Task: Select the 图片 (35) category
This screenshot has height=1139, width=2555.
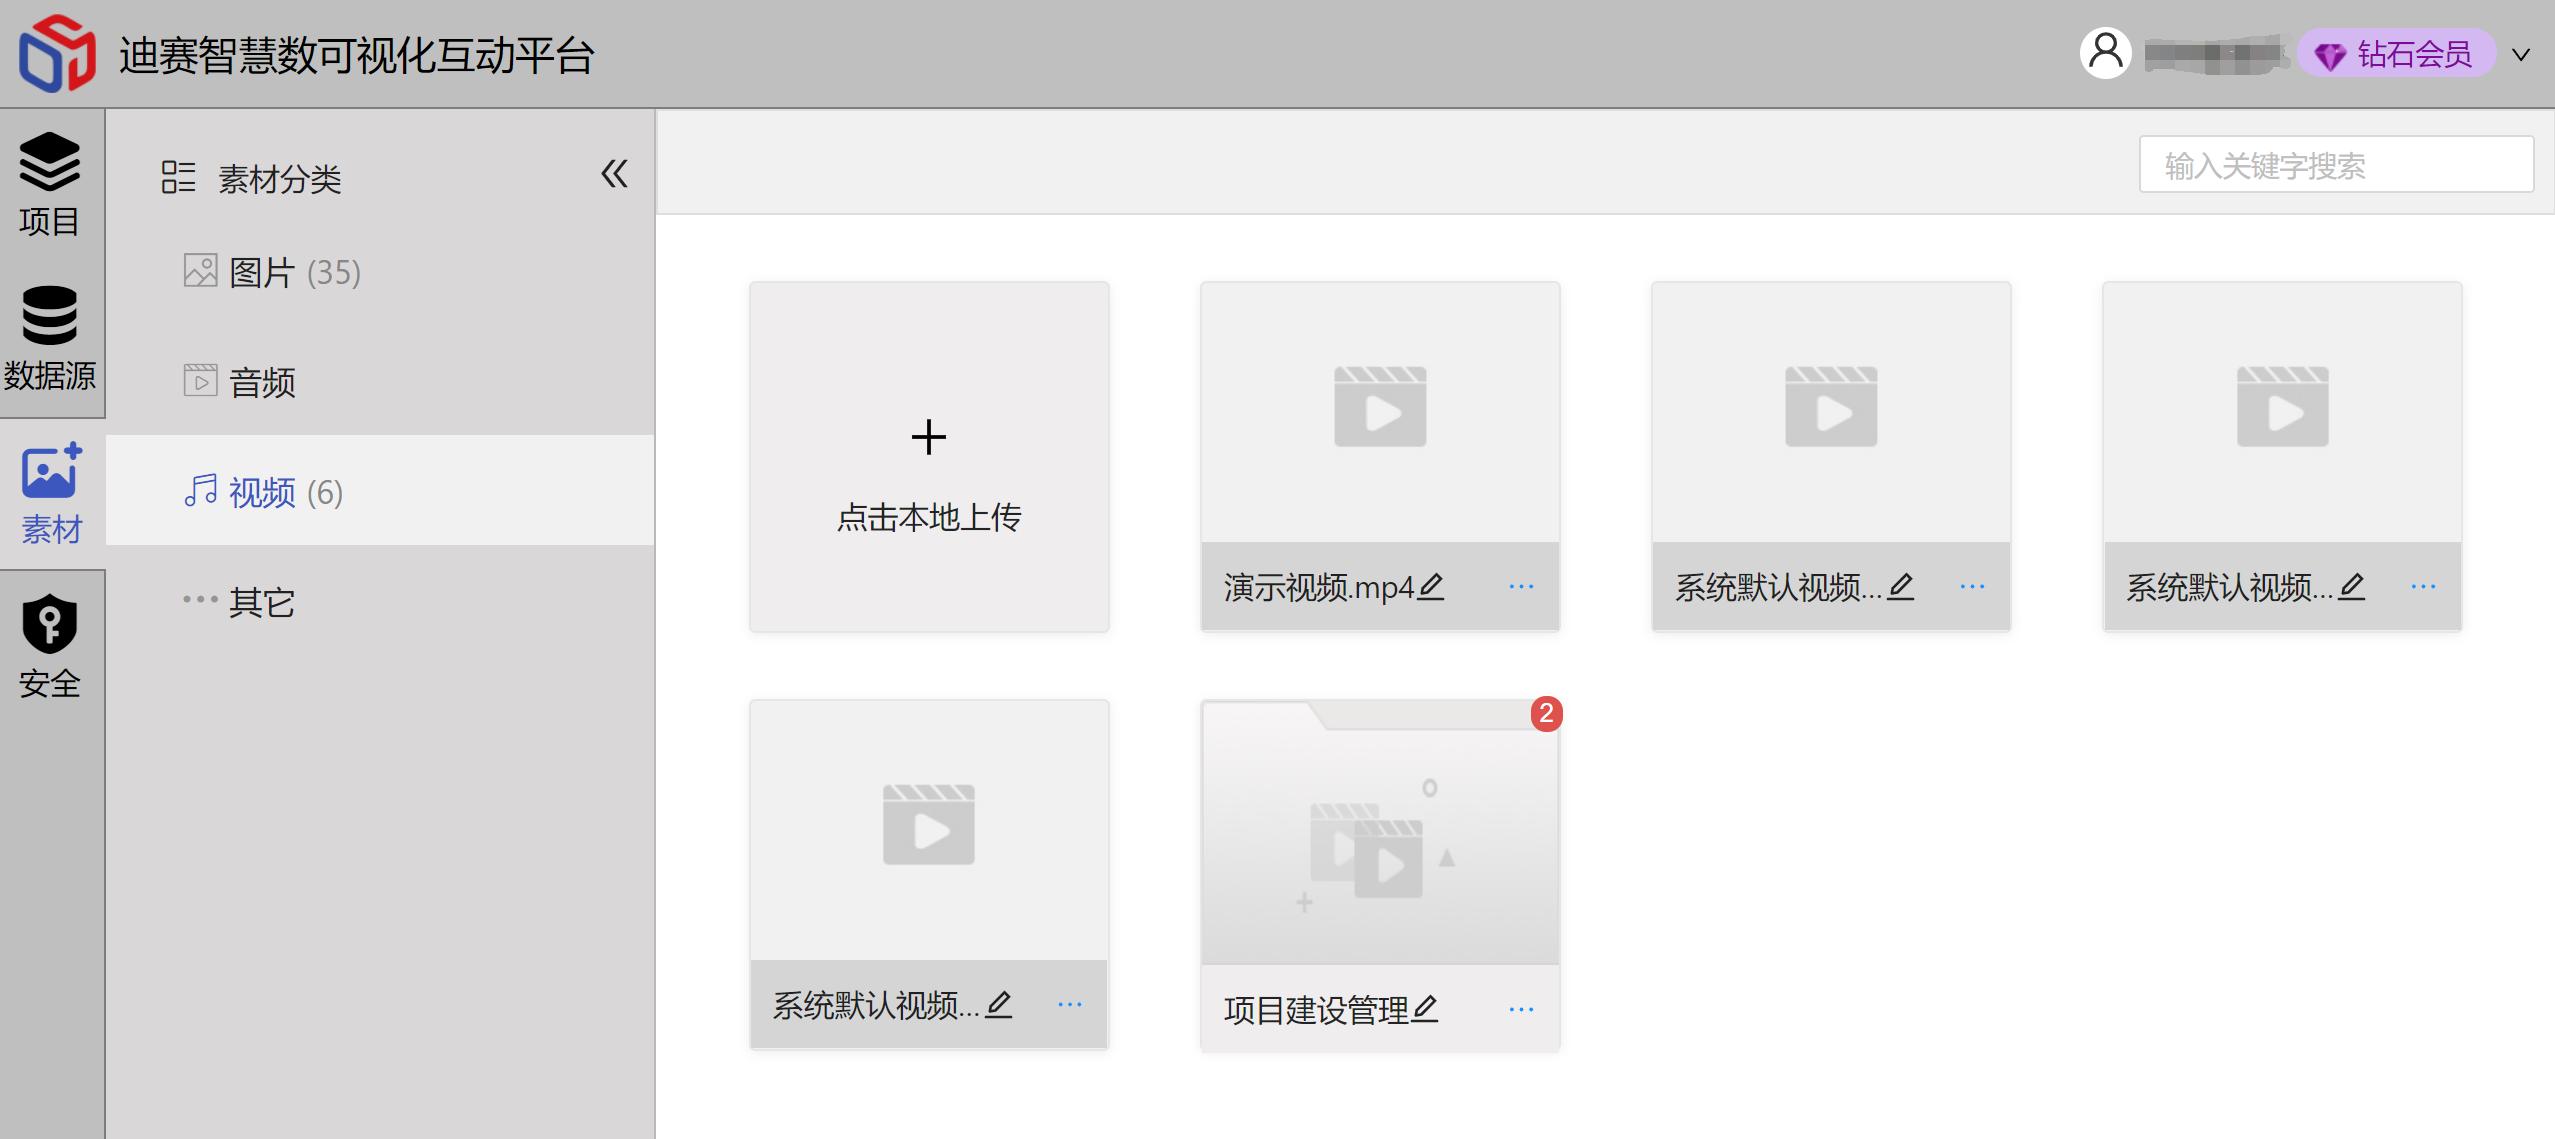Action: (380, 272)
